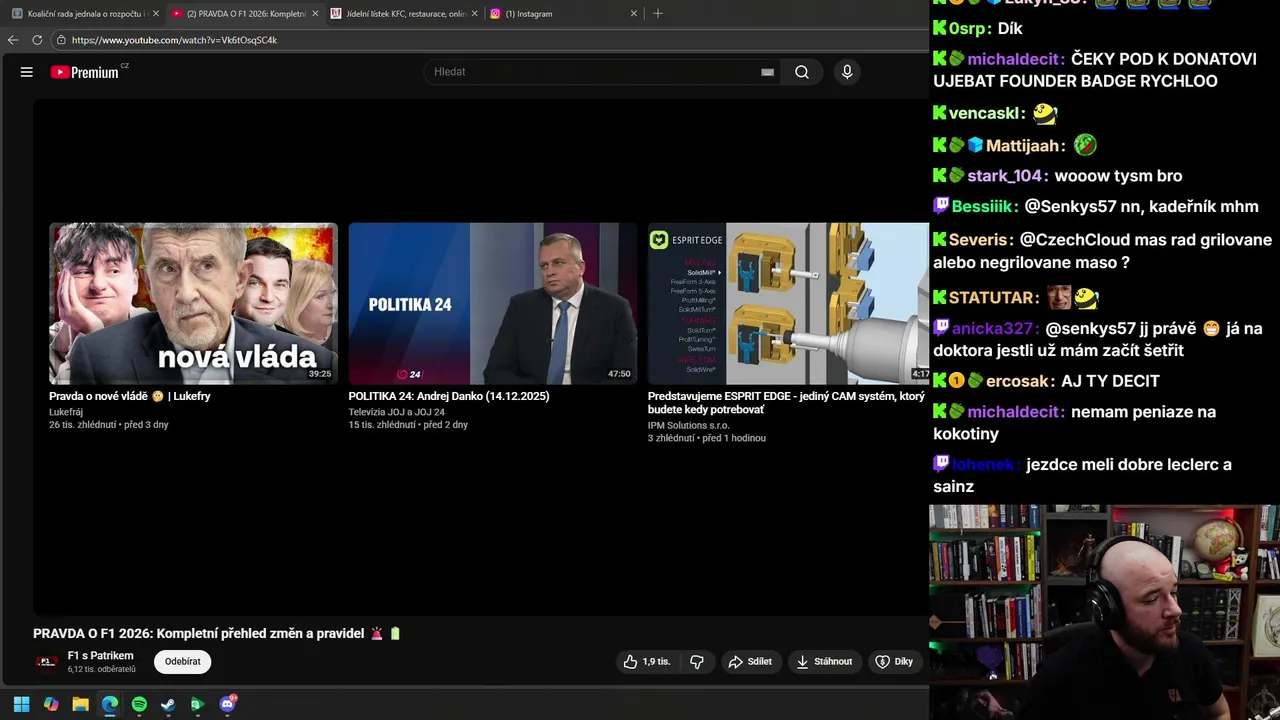Click the 39:25 duration badge

320,374
